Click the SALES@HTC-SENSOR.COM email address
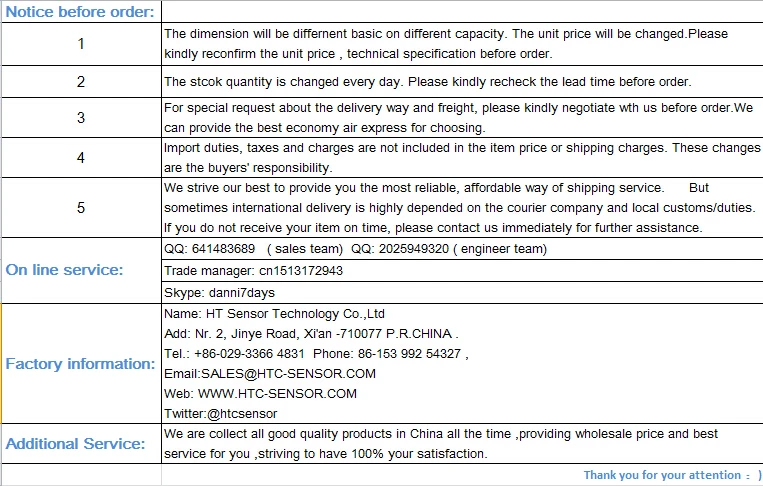The height and width of the screenshot is (486, 763). (288, 374)
